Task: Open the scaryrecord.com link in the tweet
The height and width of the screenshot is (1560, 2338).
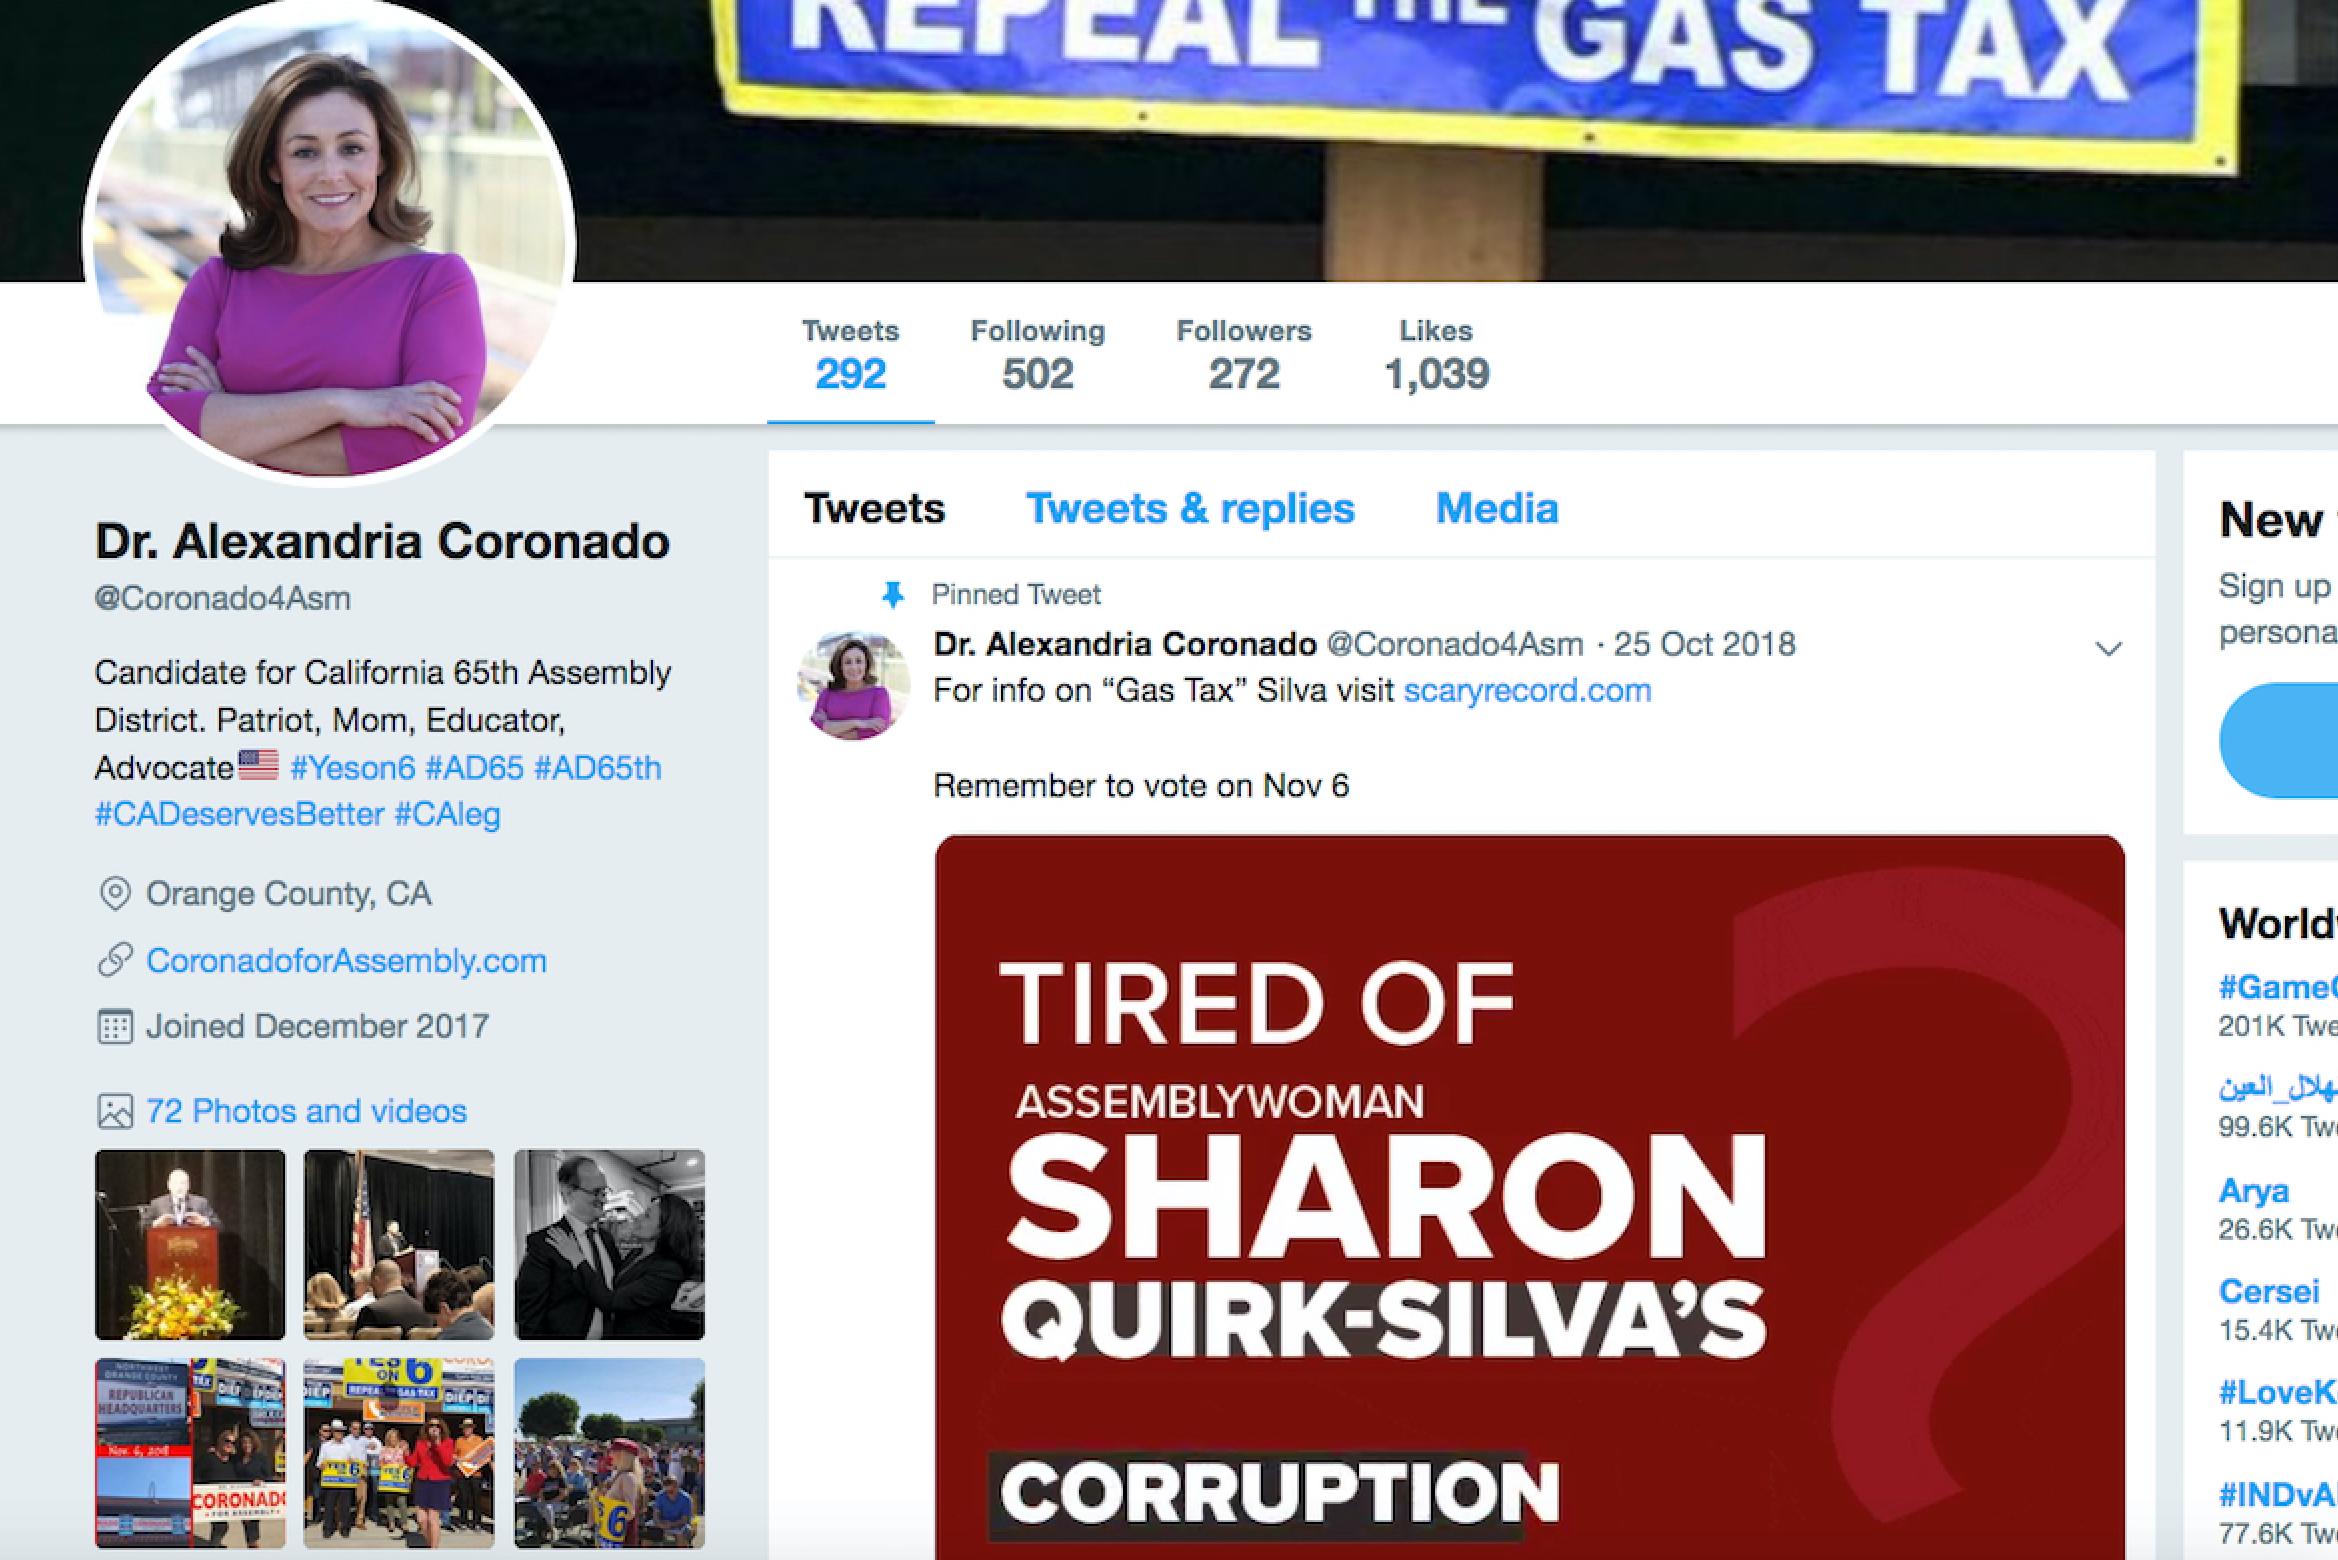Action: (x=1527, y=690)
